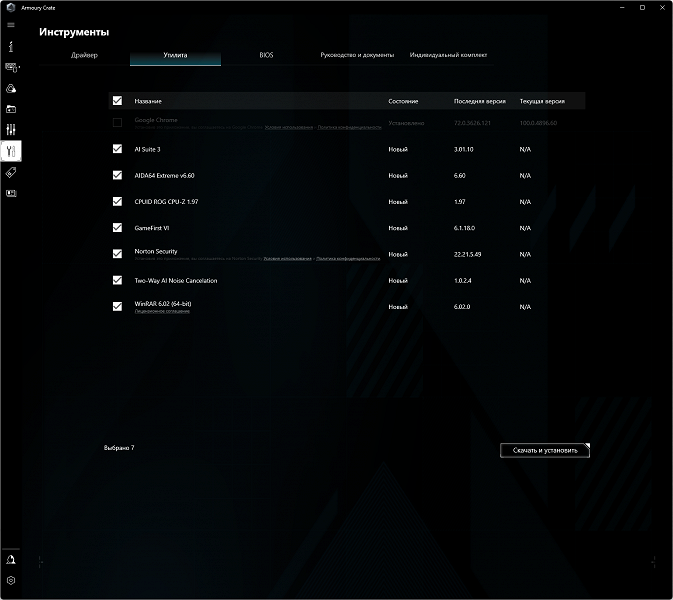Screen dimensions: 673x600
Task: Click the Norton Security name text
Action: (156, 251)
